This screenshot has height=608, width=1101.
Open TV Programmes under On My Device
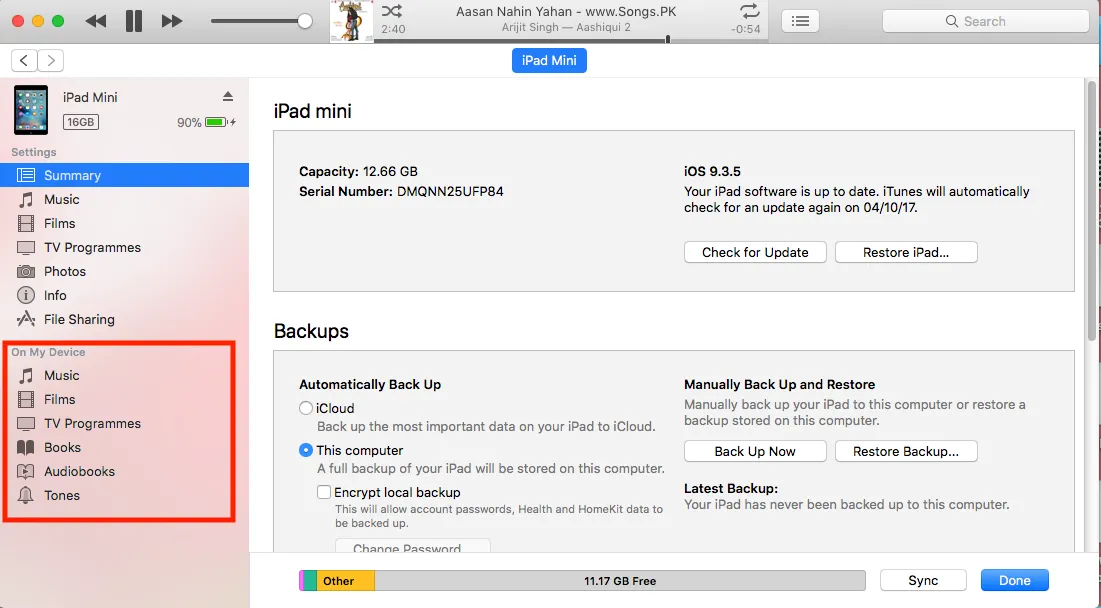click(124, 423)
